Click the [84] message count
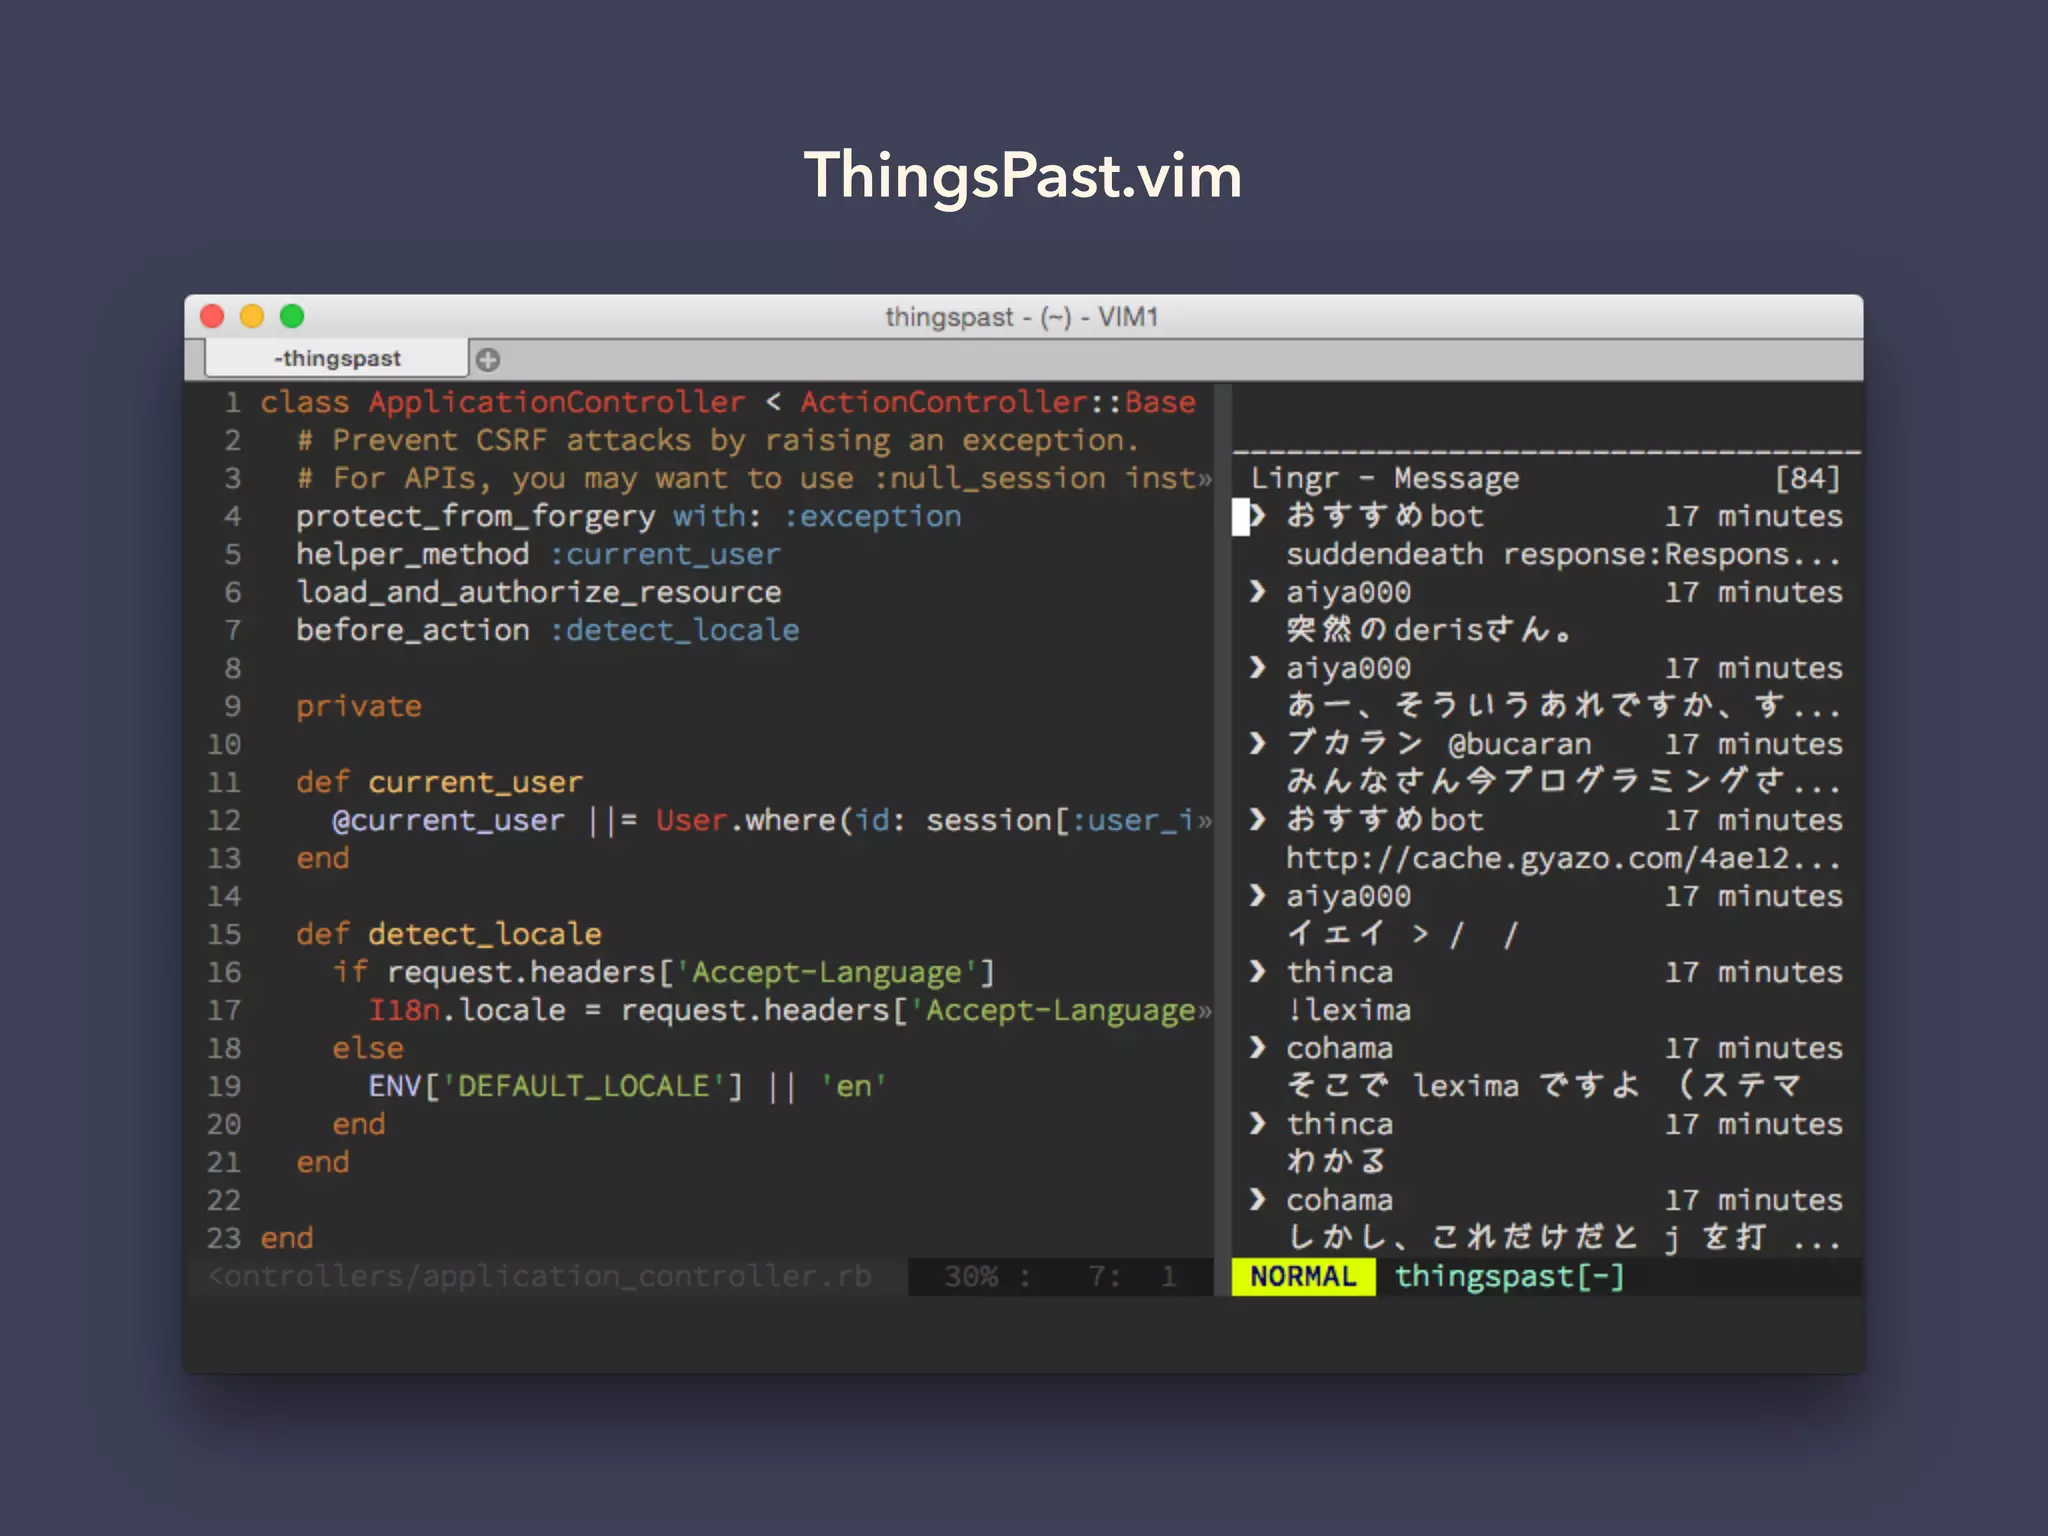The height and width of the screenshot is (1536, 2048). pyautogui.click(x=1807, y=478)
